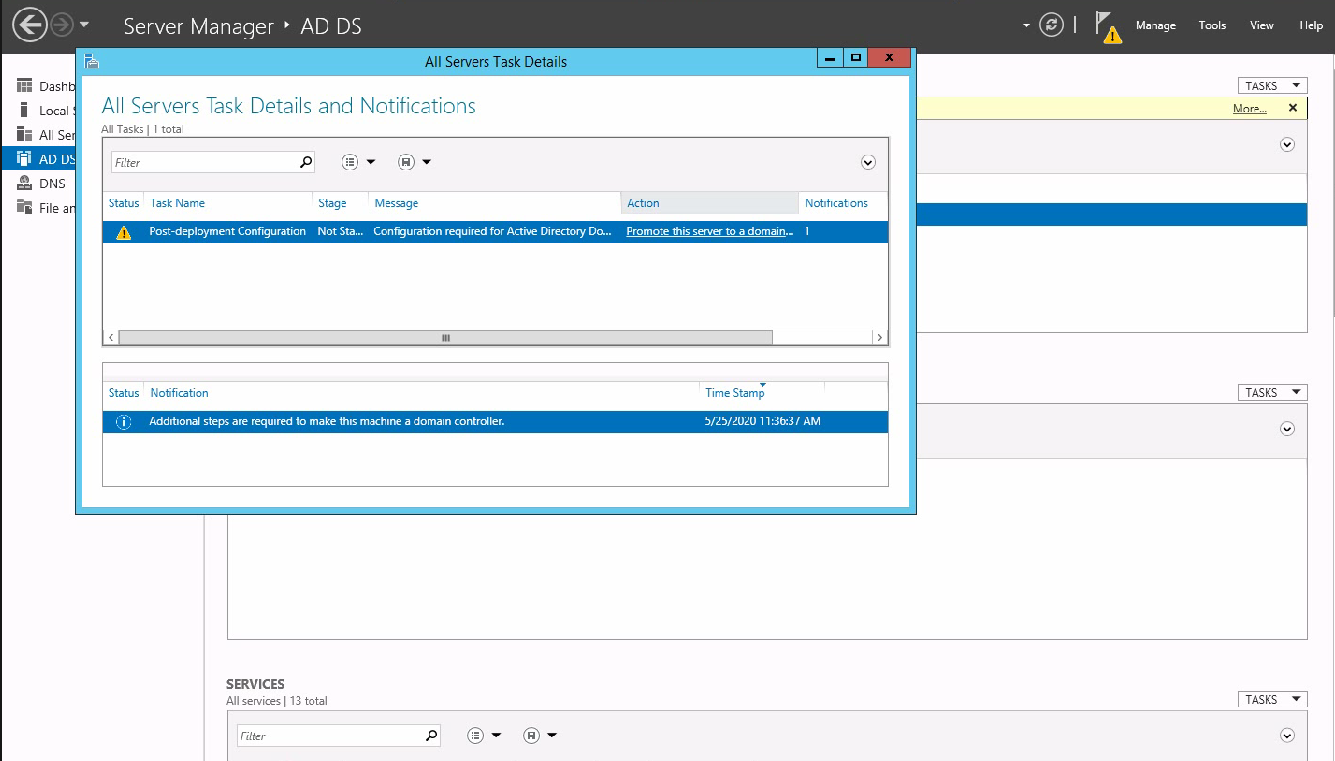This screenshot has width=1335, height=761.
Task: Open the middle TASKS dropdown
Action: click(x=1272, y=393)
